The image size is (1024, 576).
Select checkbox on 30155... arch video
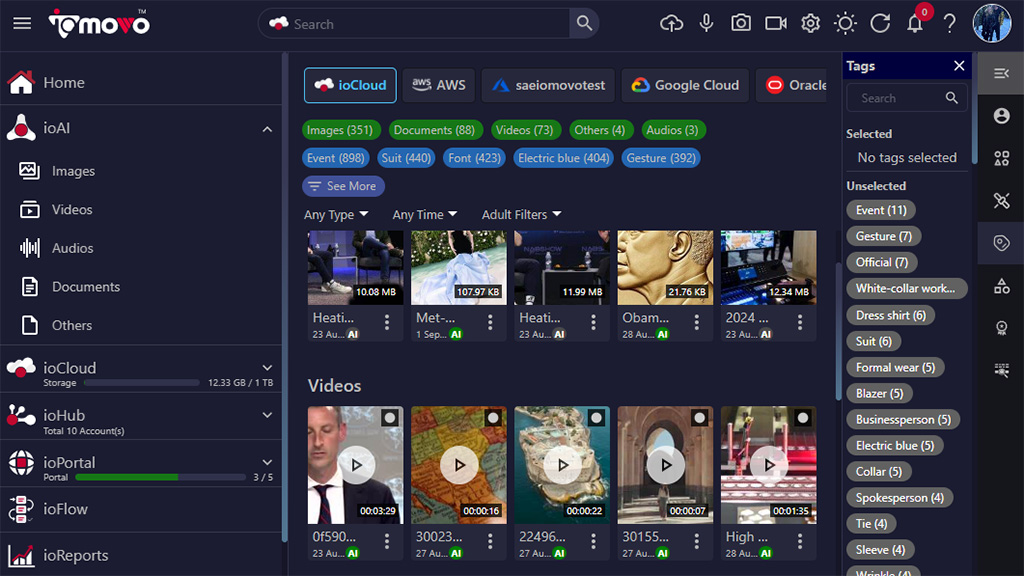(699, 418)
